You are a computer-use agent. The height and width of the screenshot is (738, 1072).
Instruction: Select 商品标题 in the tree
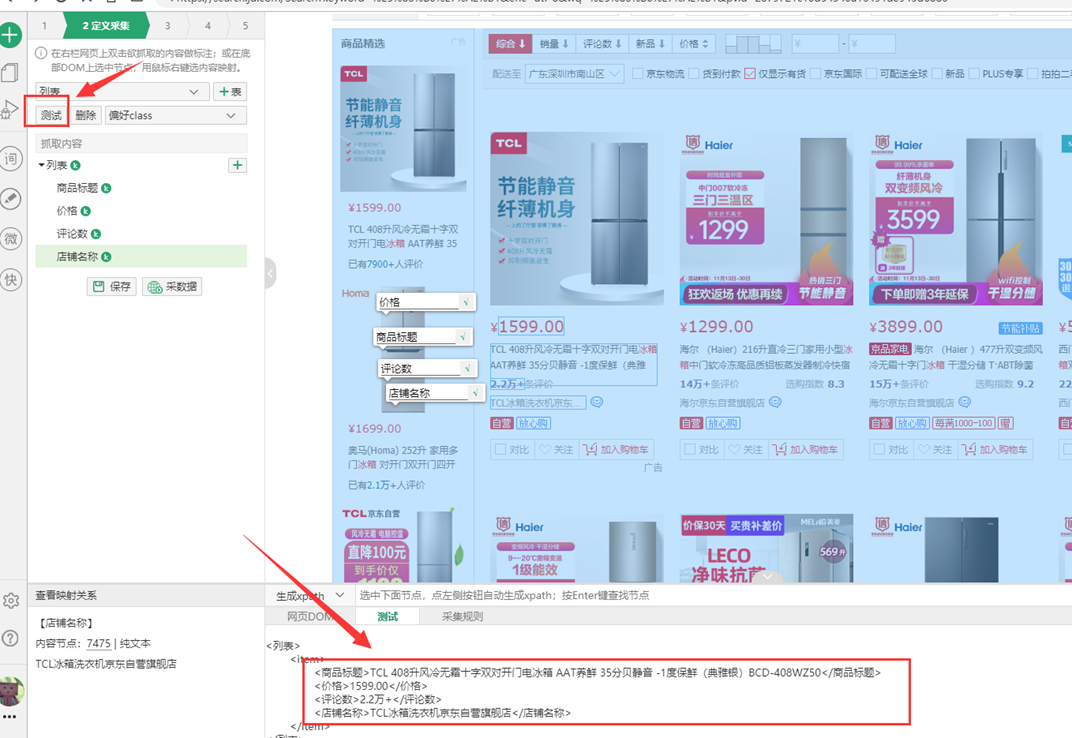77,188
